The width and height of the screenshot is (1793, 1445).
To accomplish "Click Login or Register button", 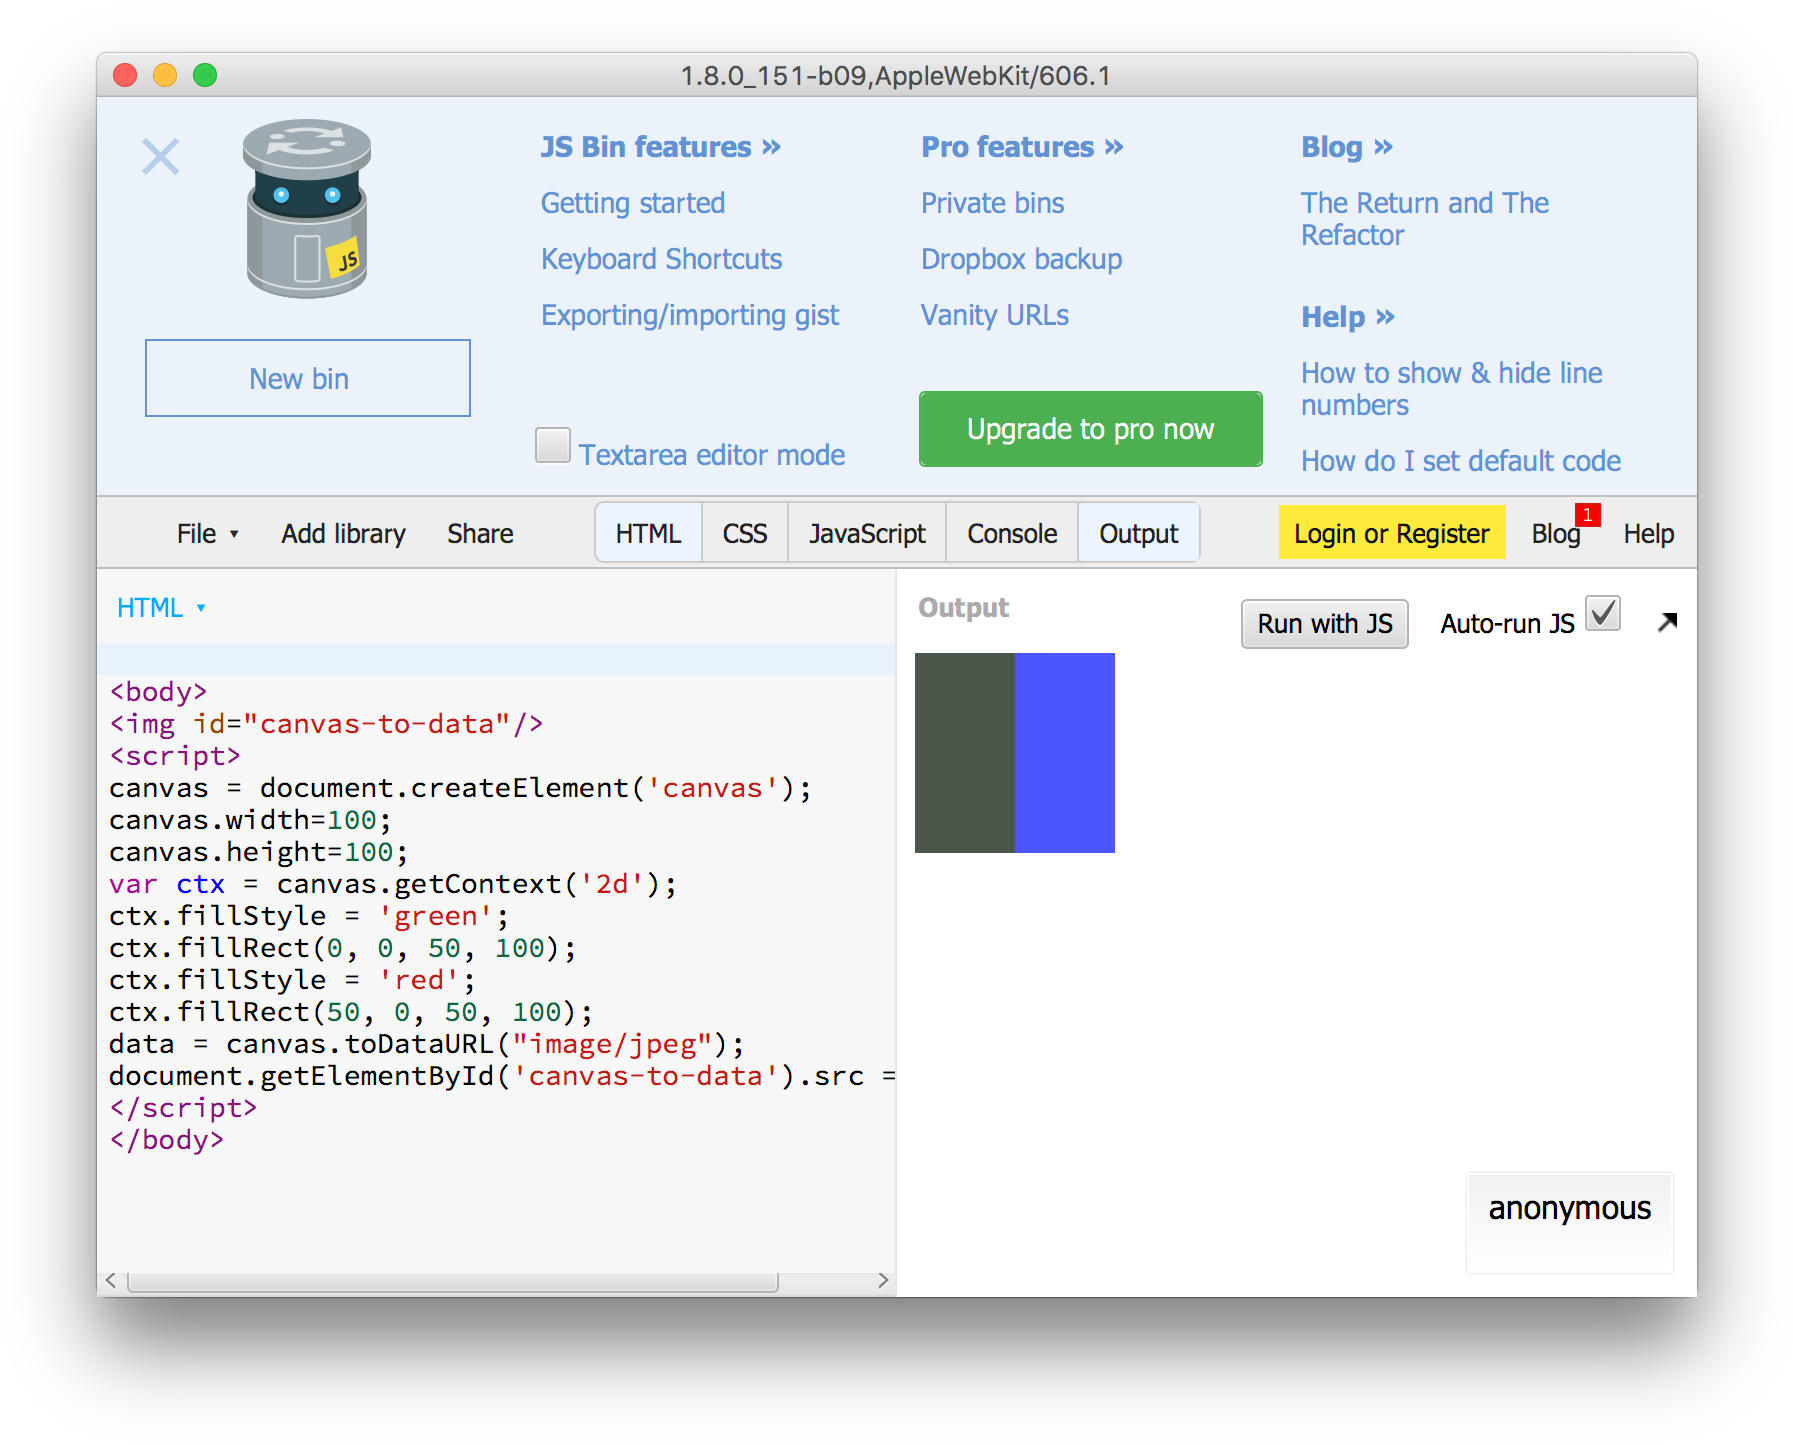I will click(1392, 533).
